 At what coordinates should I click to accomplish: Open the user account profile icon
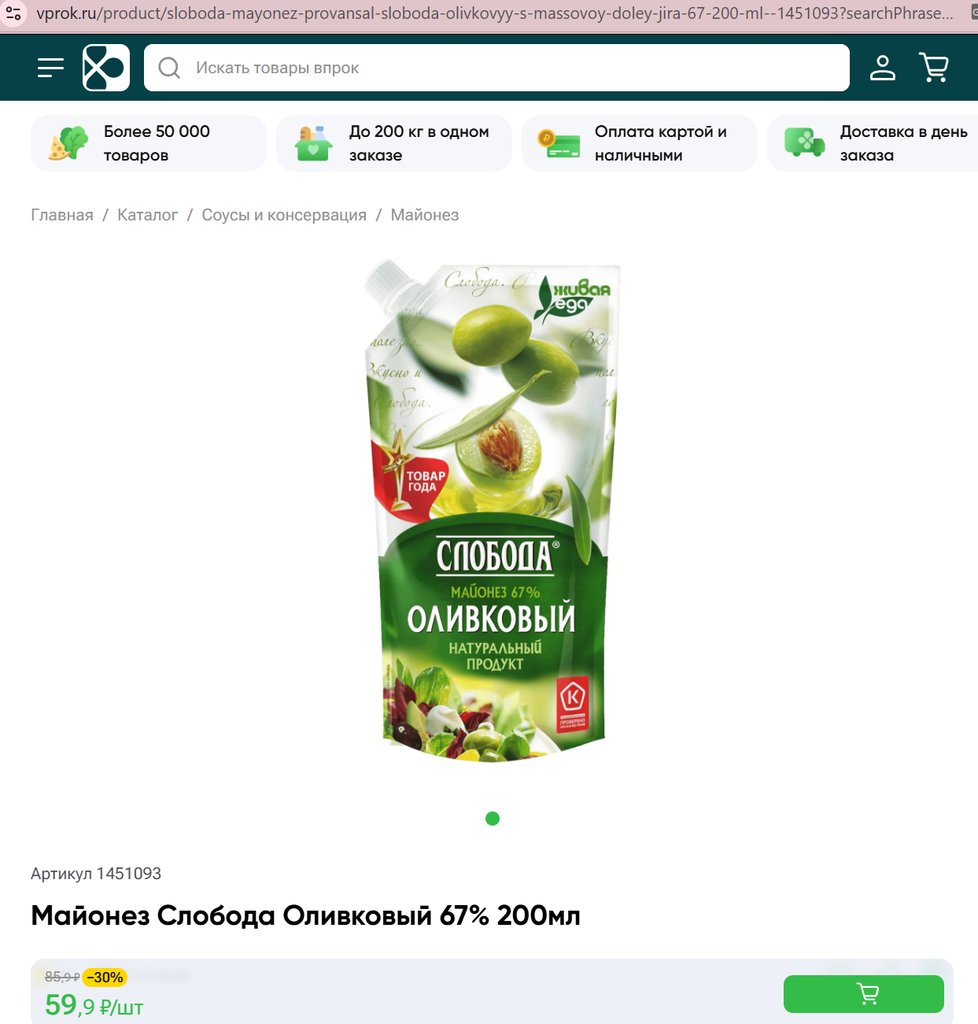click(882, 67)
